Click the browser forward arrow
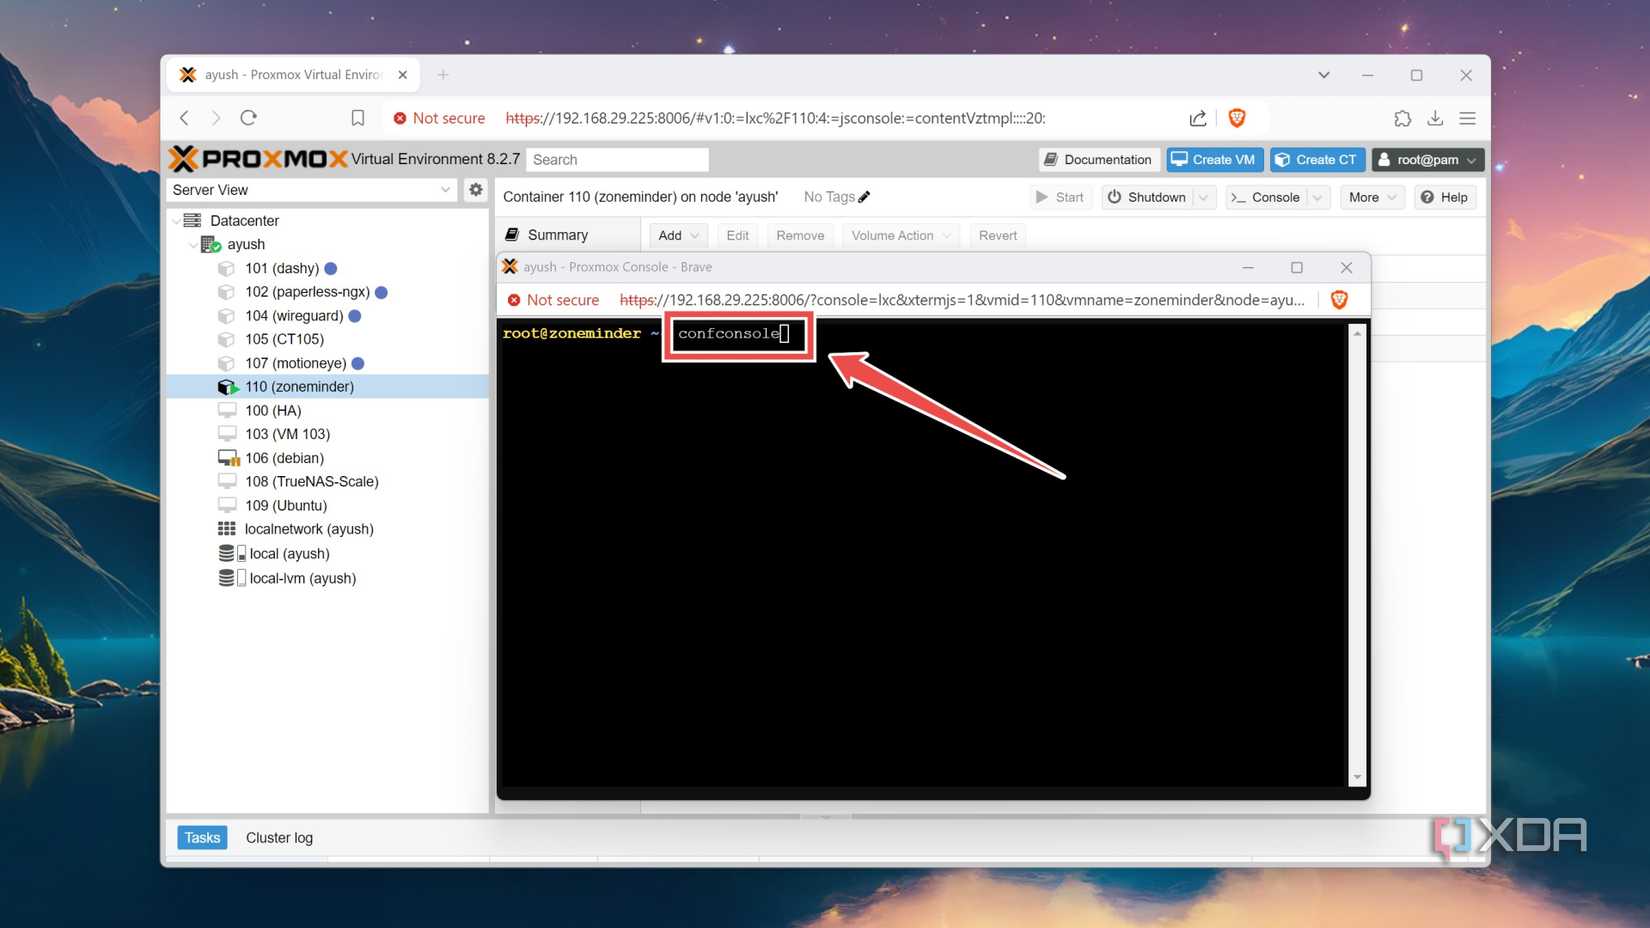 [216, 118]
